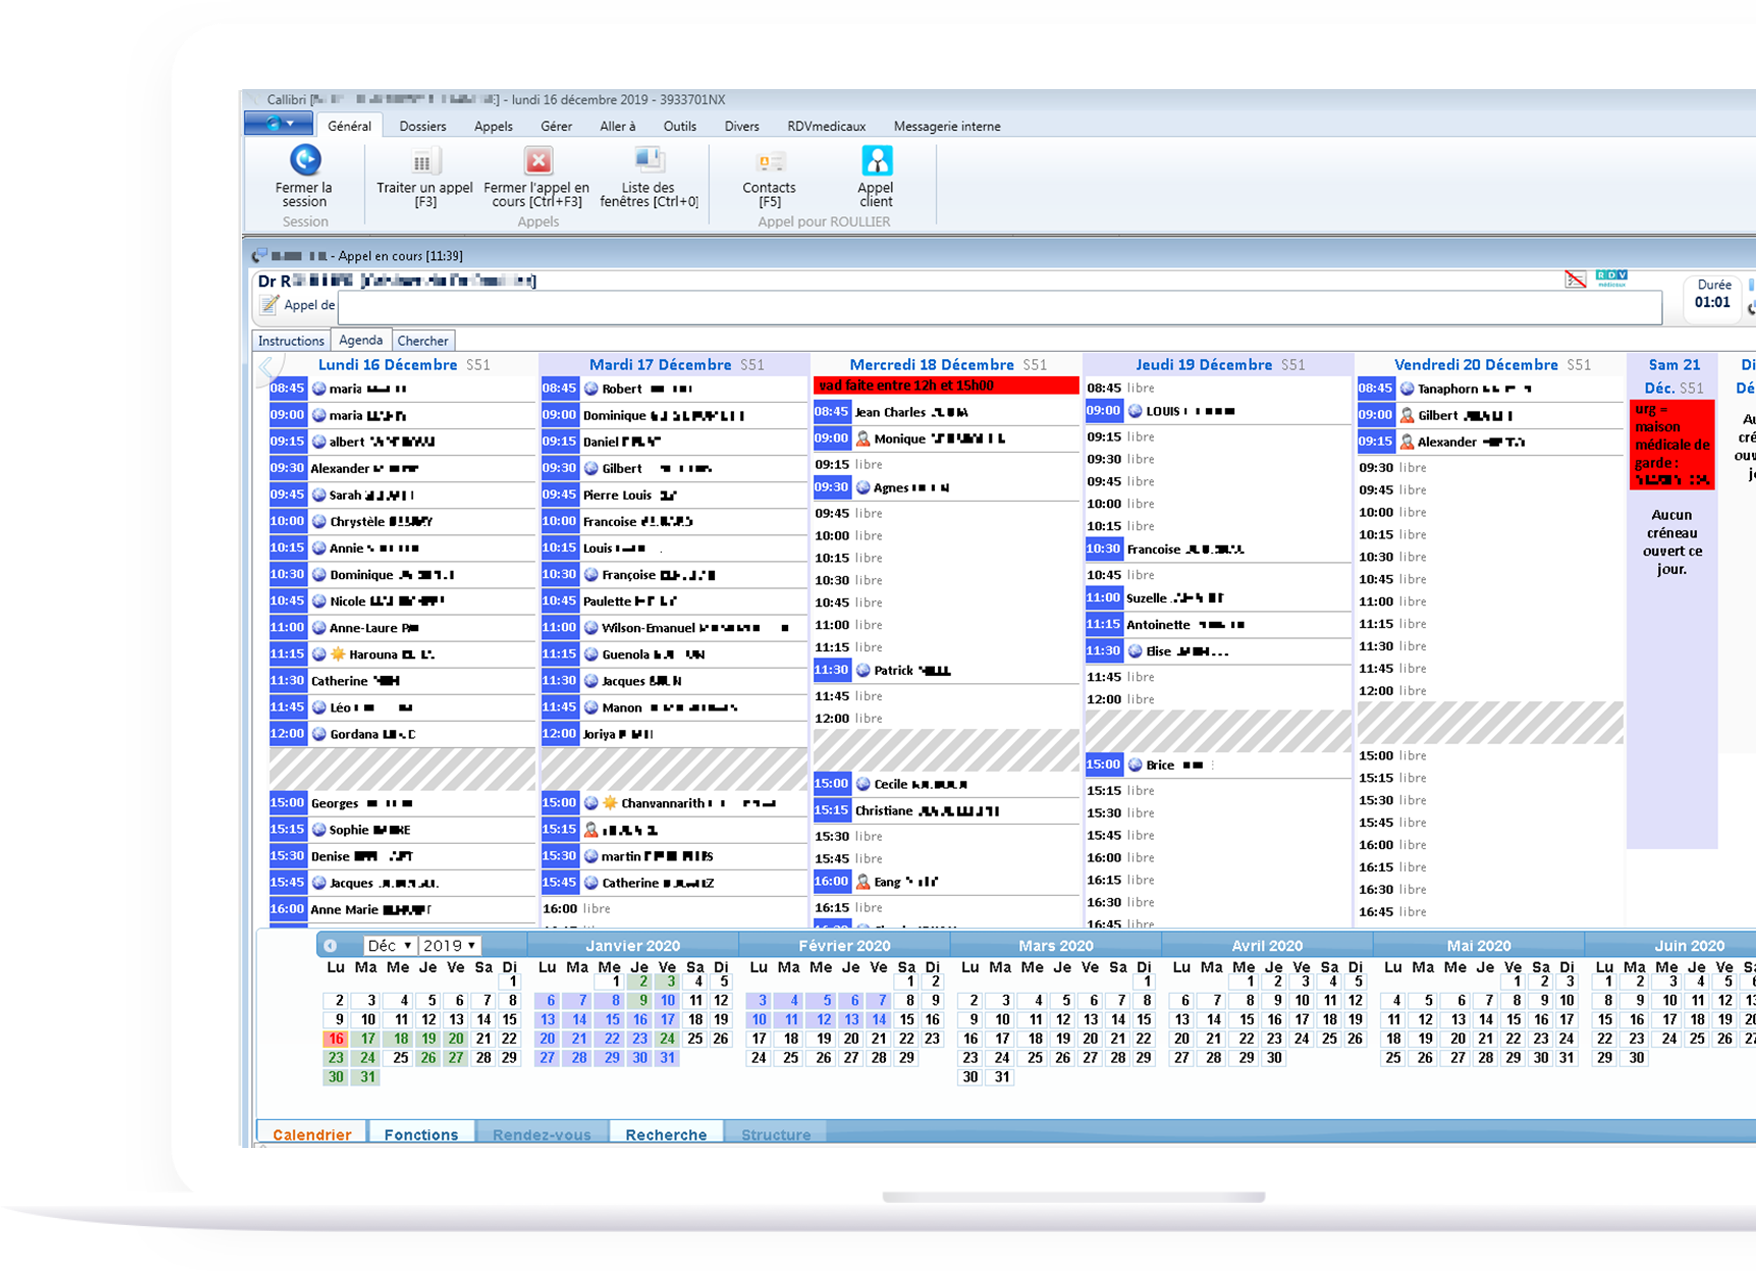Click person icon on Gilbert 09:00 Friday appointment
The height and width of the screenshot is (1272, 1756).
pos(1407,415)
